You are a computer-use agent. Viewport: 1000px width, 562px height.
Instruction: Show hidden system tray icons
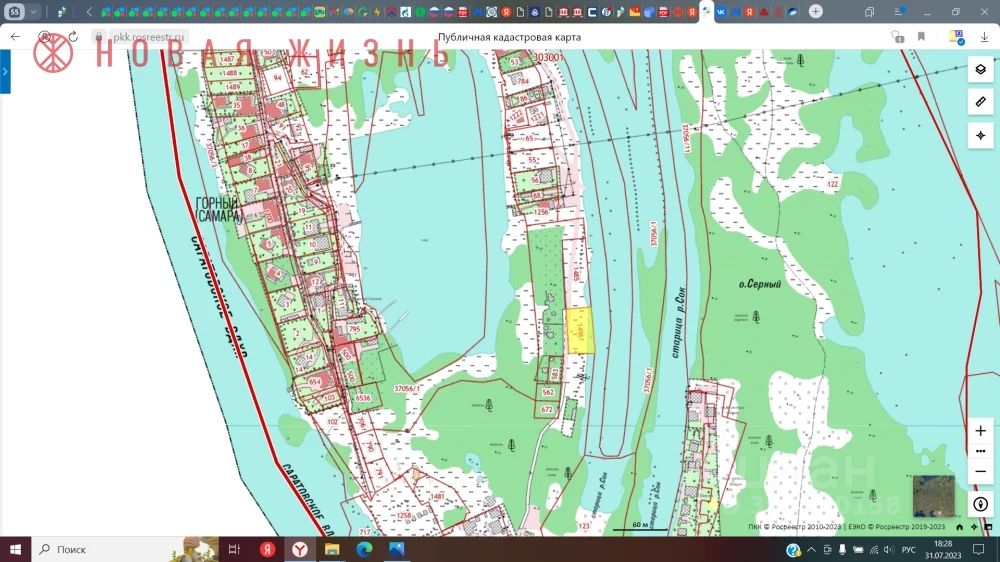click(811, 550)
